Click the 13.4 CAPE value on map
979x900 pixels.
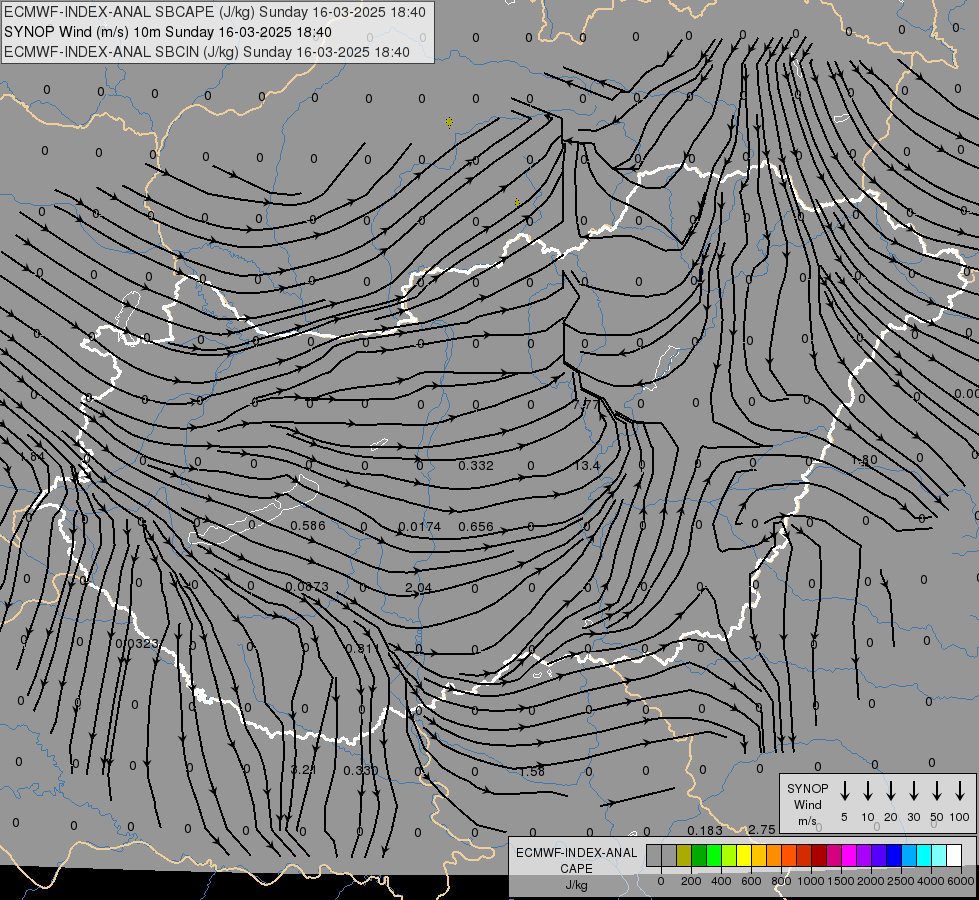[586, 465]
